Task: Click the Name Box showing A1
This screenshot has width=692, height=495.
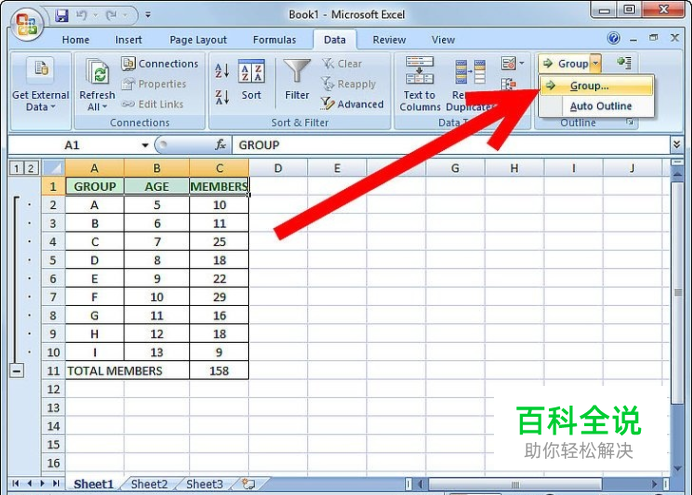Action: point(73,145)
